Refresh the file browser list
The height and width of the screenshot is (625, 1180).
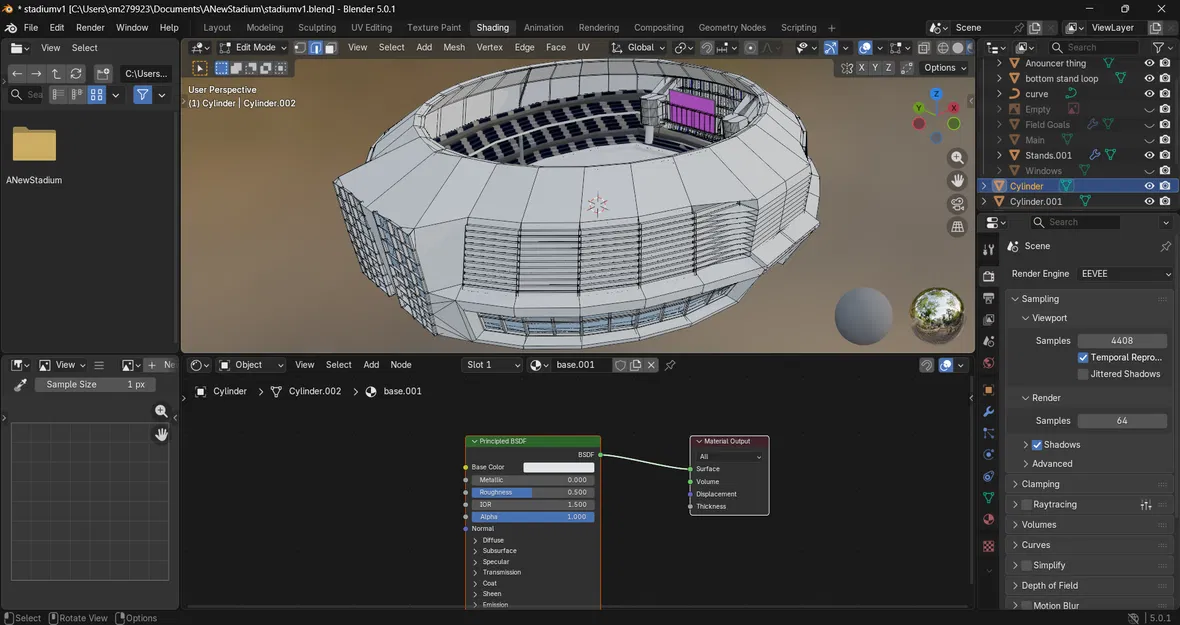click(x=76, y=74)
